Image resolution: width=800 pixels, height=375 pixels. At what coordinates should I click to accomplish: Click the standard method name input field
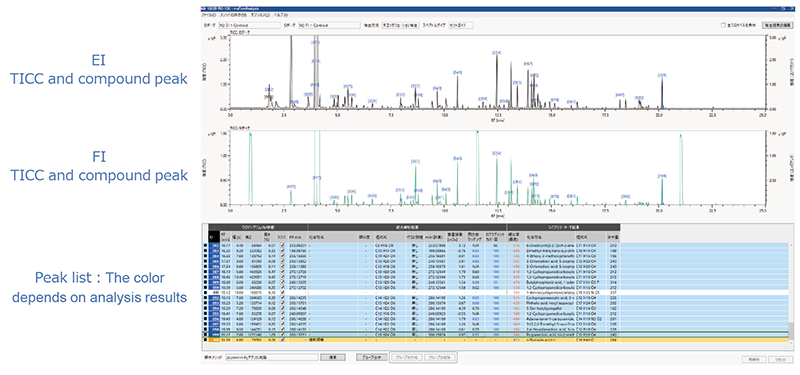271,357
